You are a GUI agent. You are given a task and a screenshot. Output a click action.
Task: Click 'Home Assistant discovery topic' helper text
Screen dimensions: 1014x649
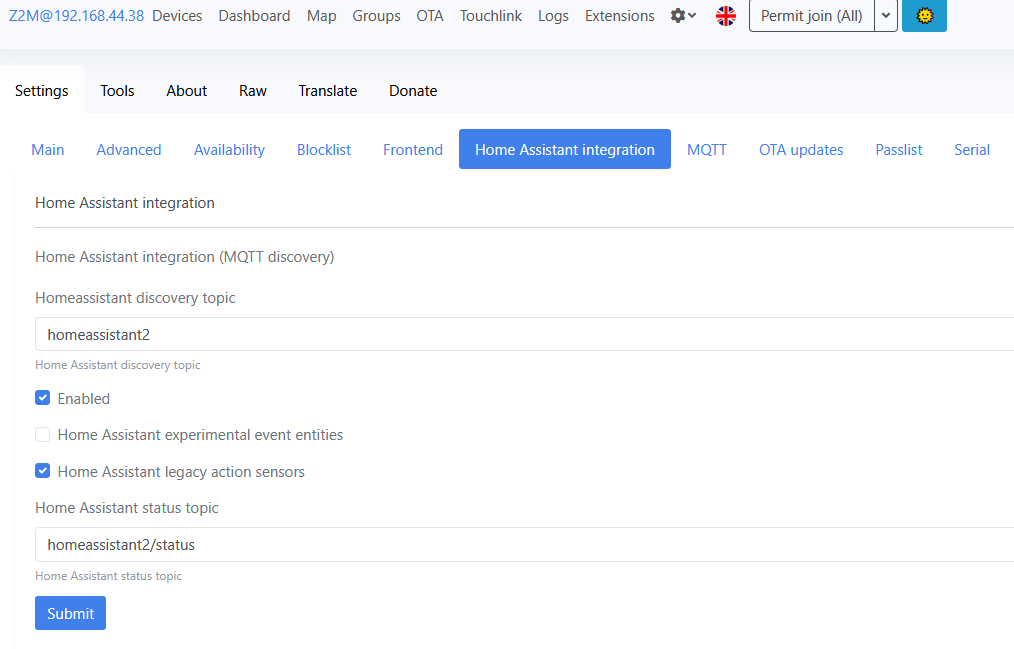(118, 365)
